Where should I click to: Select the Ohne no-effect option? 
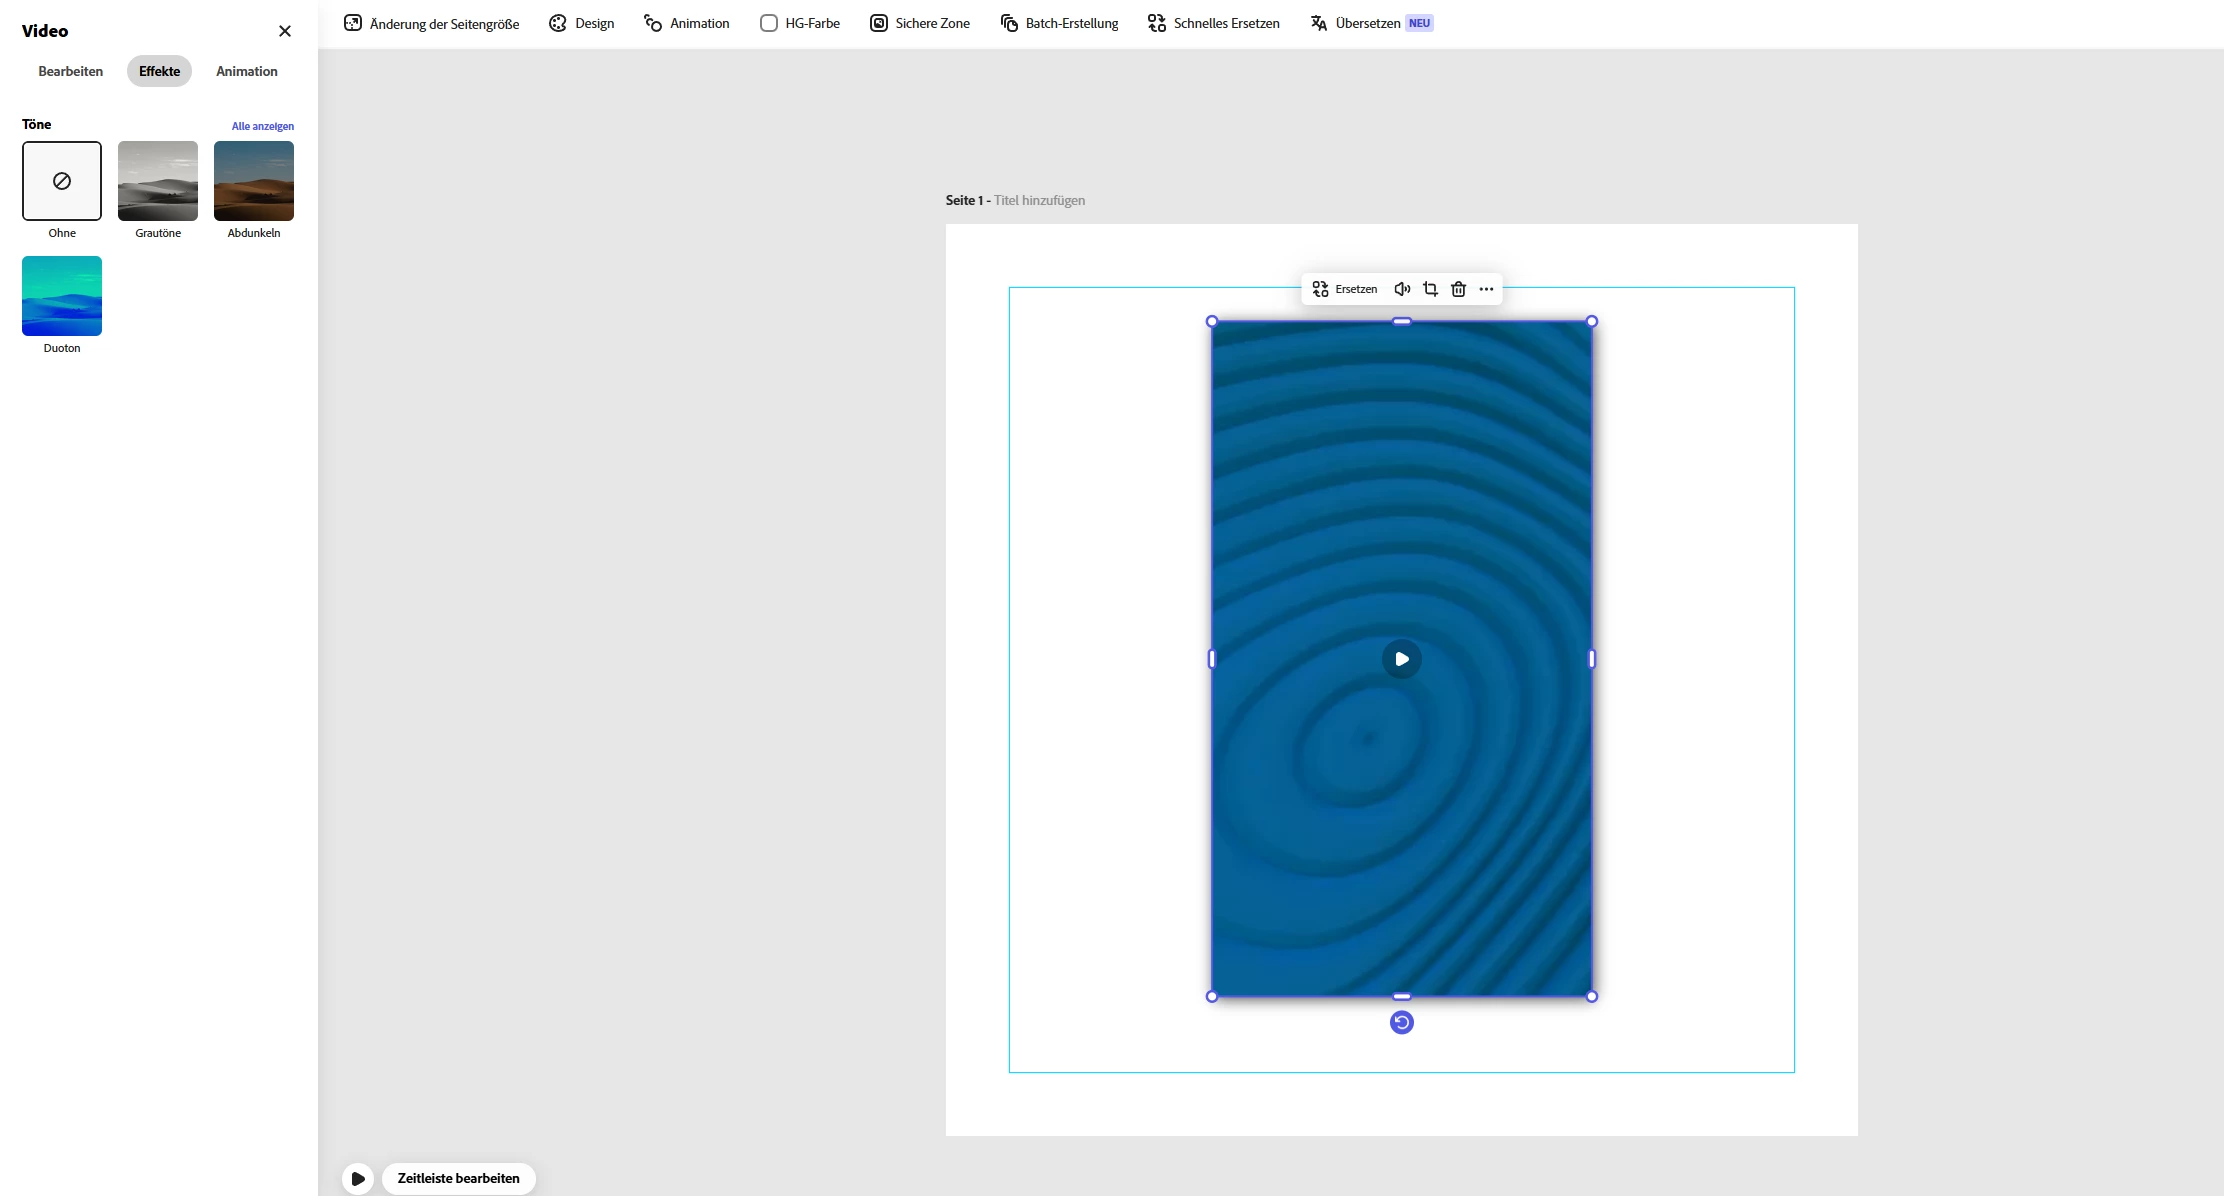pos(62,181)
